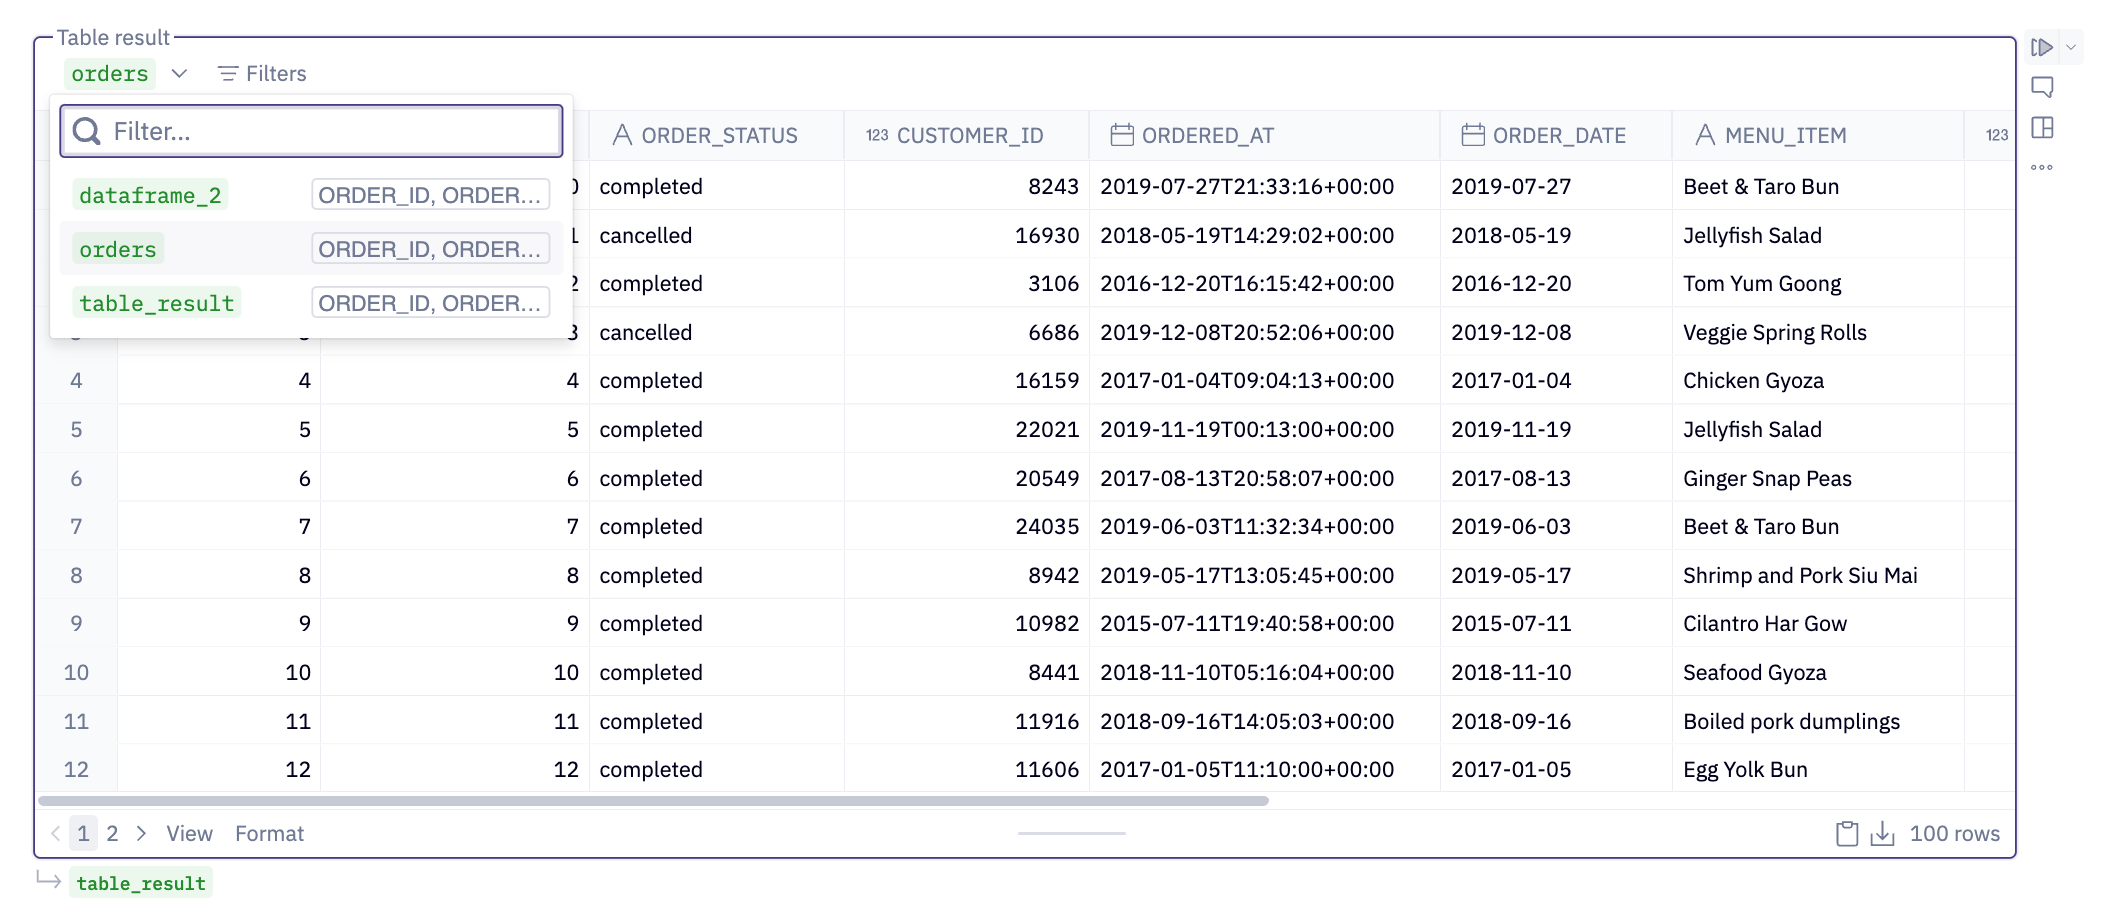Viewport: 2104px width, 922px height.
Task: Select the orders entry in the list
Action: click(x=118, y=249)
